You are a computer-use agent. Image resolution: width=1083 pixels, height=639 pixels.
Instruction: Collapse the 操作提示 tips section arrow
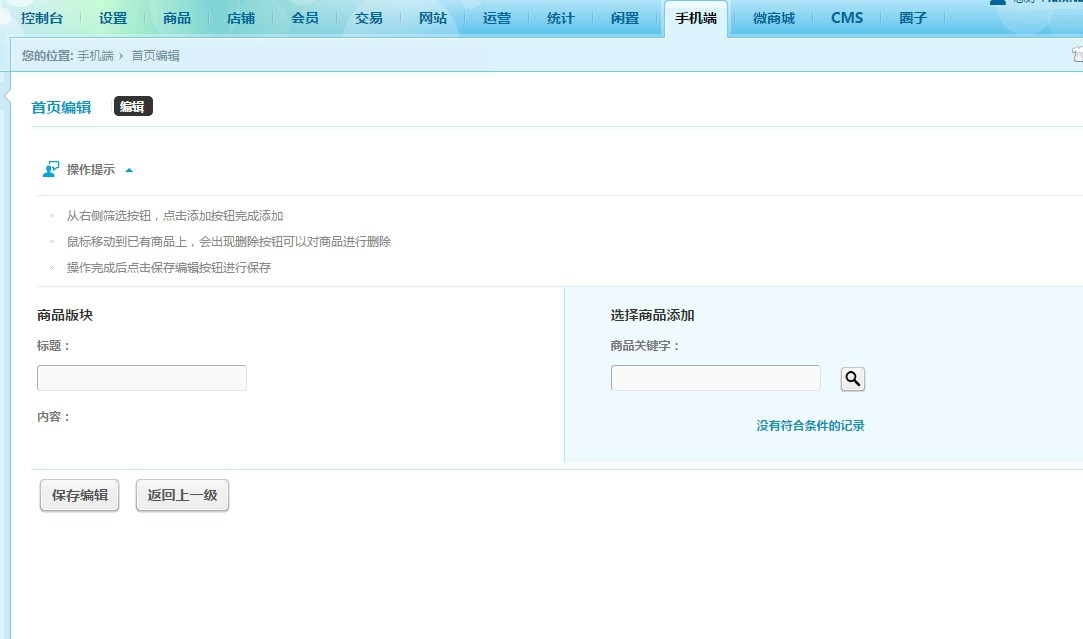[129, 170]
